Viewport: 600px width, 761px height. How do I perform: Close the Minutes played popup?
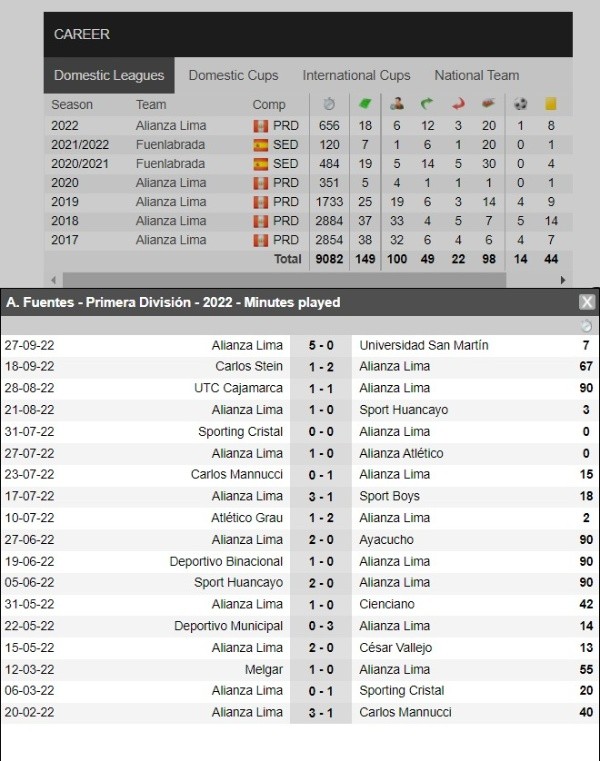[587, 302]
